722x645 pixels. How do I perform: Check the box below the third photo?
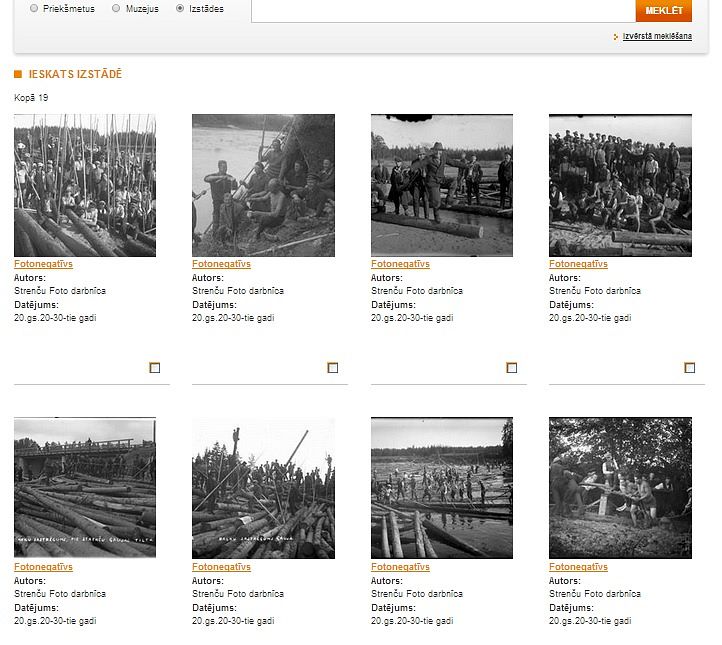point(512,368)
